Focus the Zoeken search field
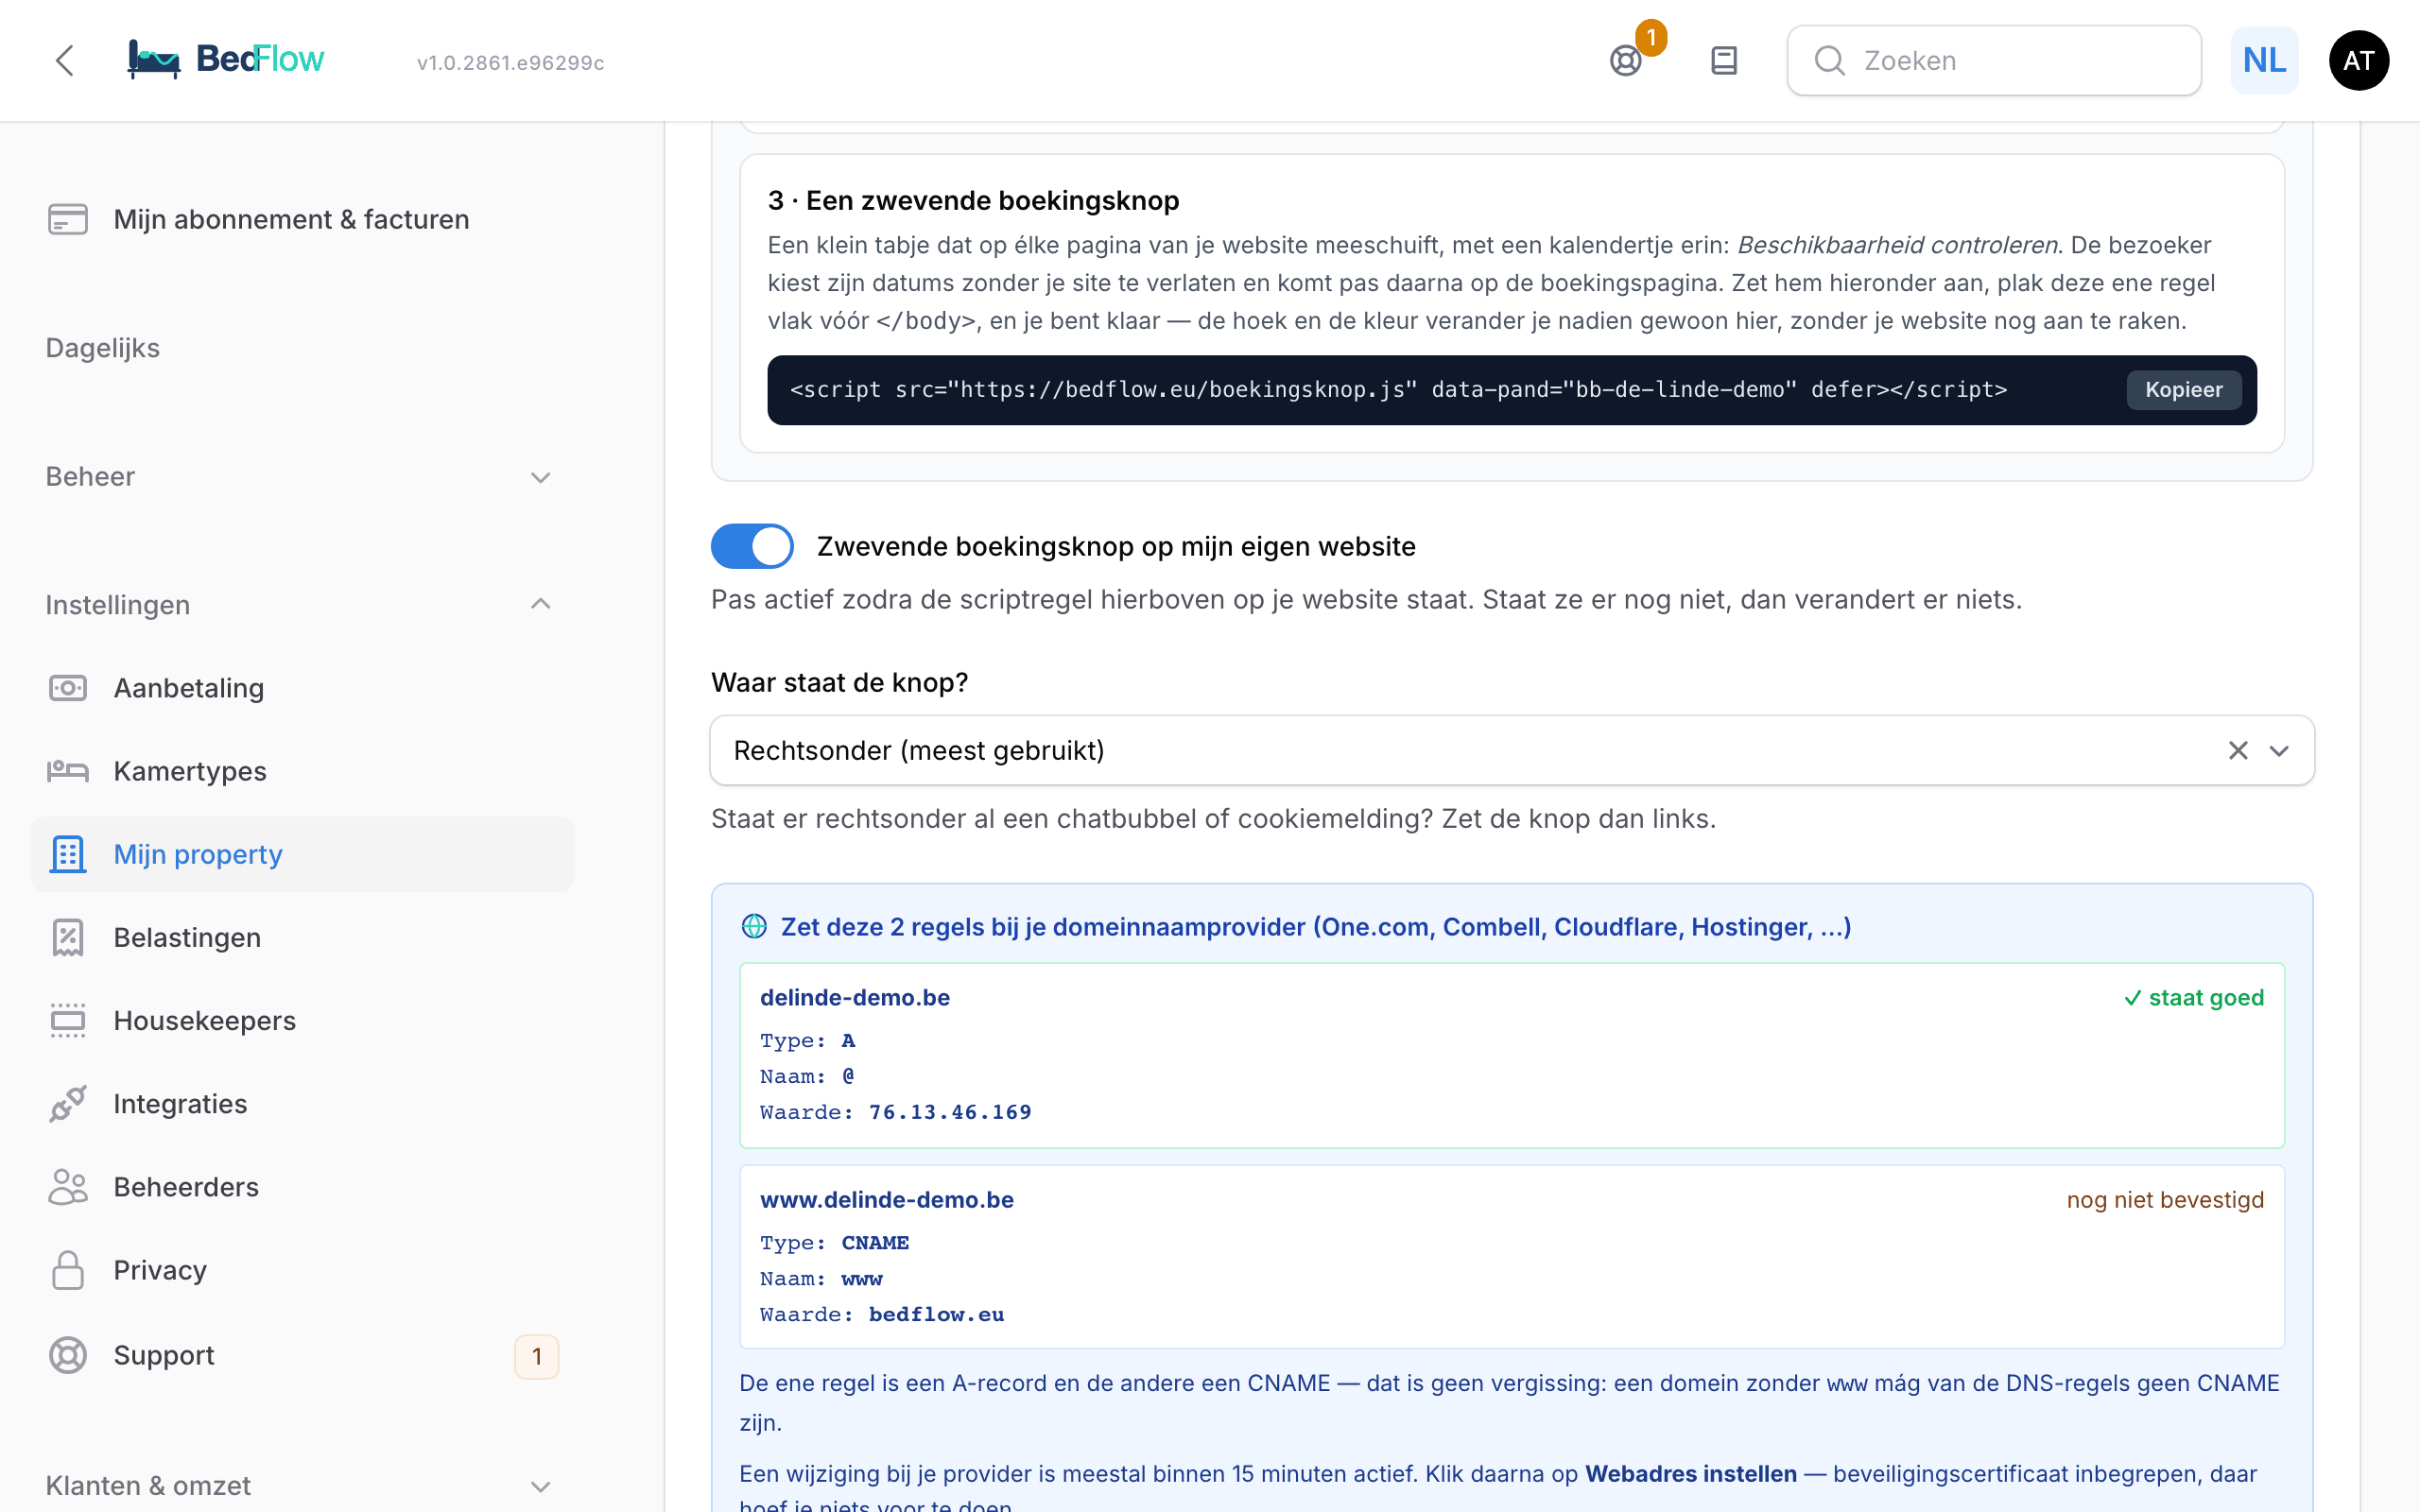Viewport: 2420px width, 1512px height. (x=1994, y=61)
